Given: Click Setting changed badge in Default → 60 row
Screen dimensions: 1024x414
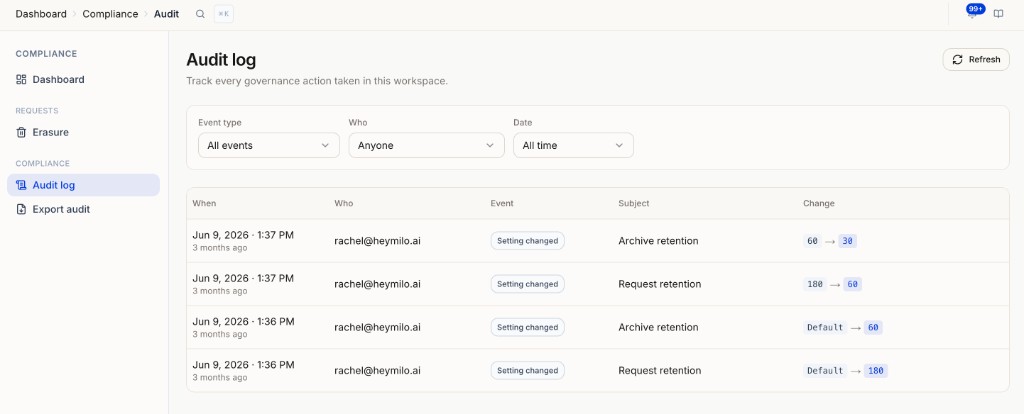Looking at the screenshot, I should pyautogui.click(x=528, y=327).
